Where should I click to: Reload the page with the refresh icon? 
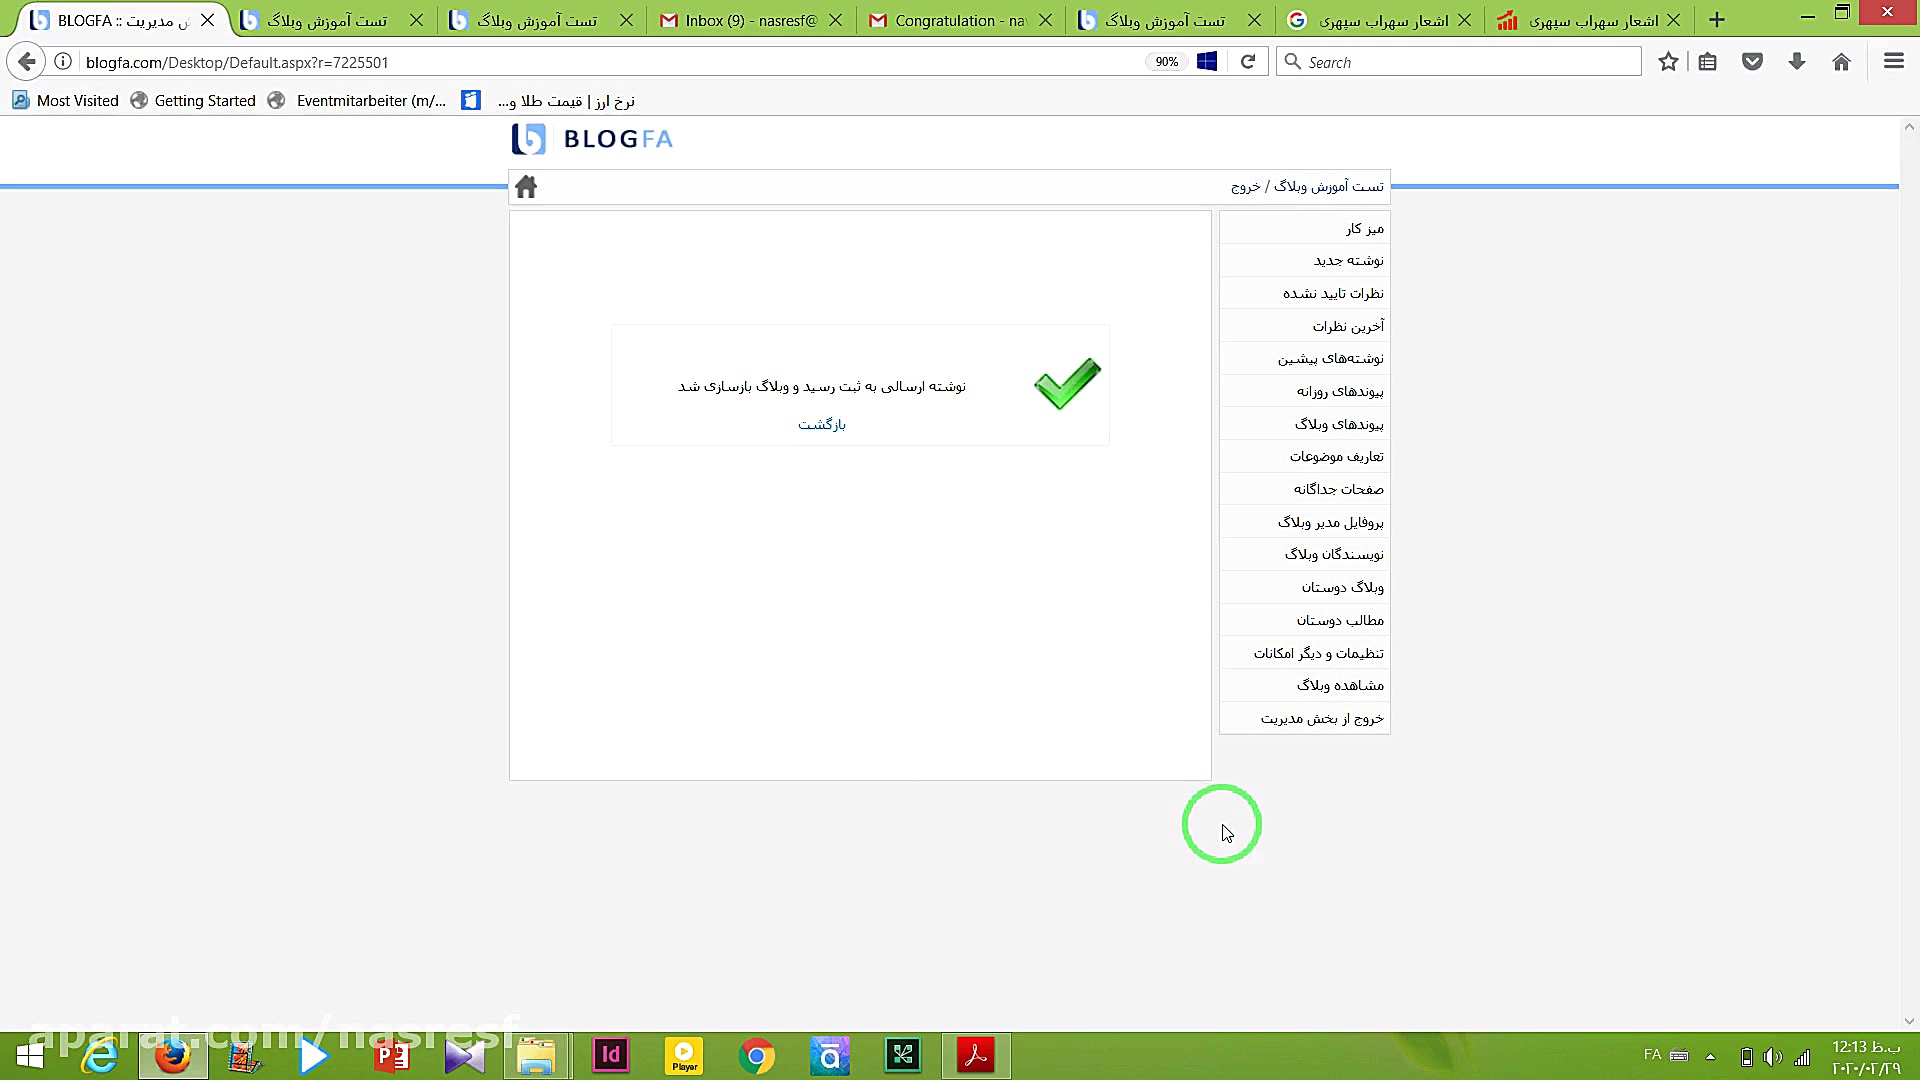1248,62
